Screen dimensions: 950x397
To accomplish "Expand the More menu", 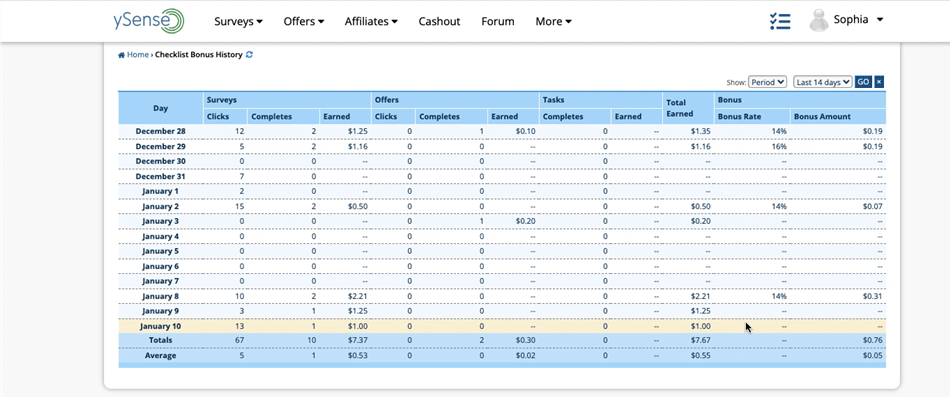I will point(553,21).
